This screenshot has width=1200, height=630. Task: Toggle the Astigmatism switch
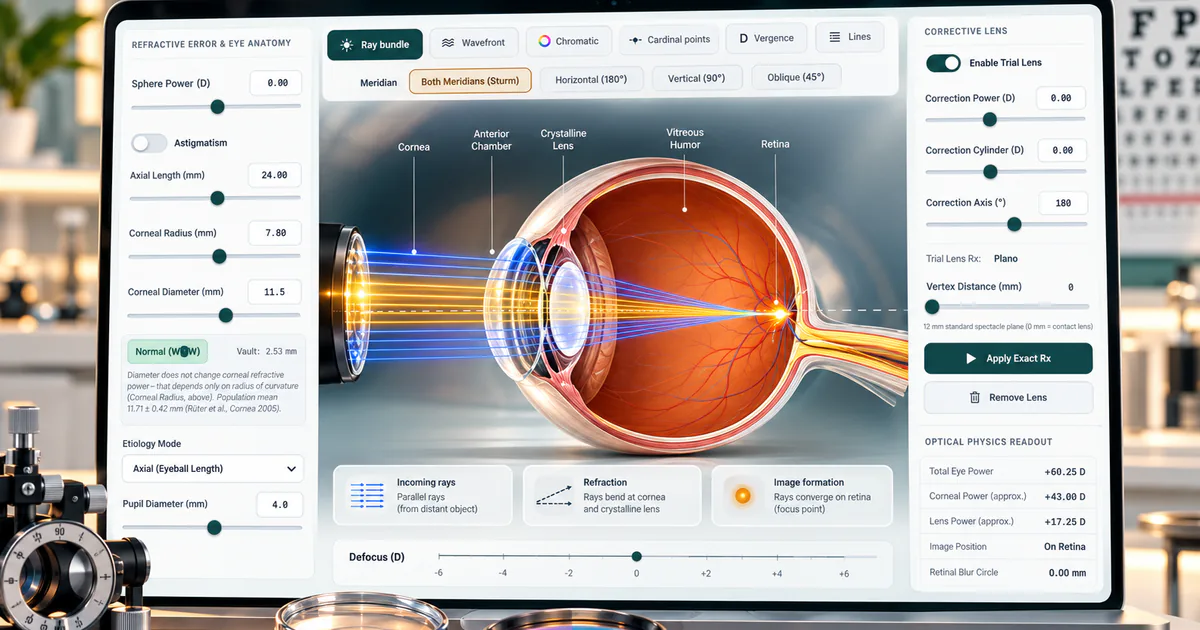pyautogui.click(x=149, y=143)
